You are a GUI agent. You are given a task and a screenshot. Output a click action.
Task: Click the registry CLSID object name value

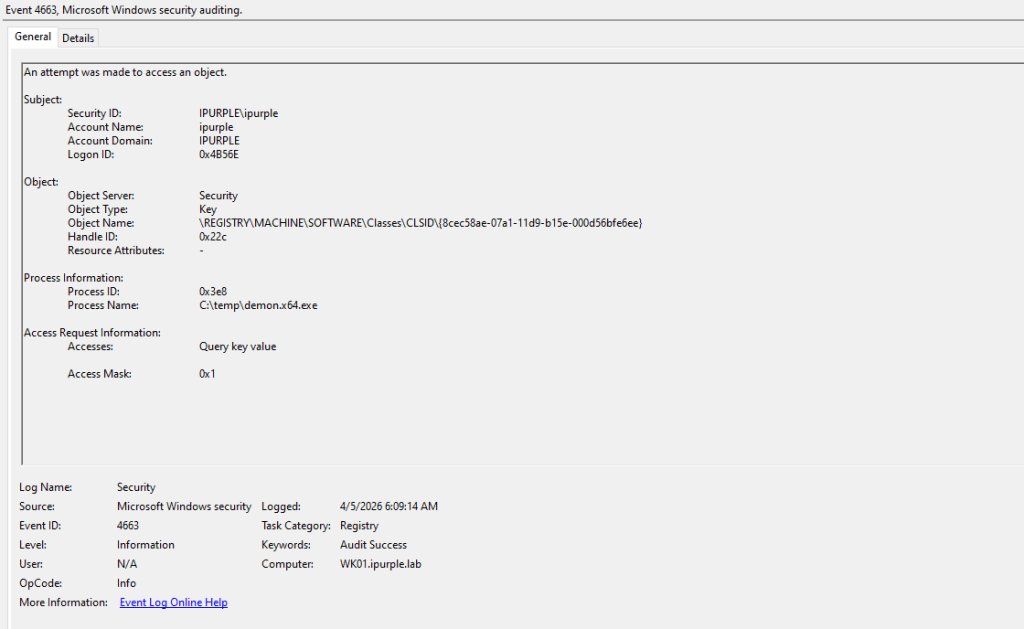coord(421,223)
